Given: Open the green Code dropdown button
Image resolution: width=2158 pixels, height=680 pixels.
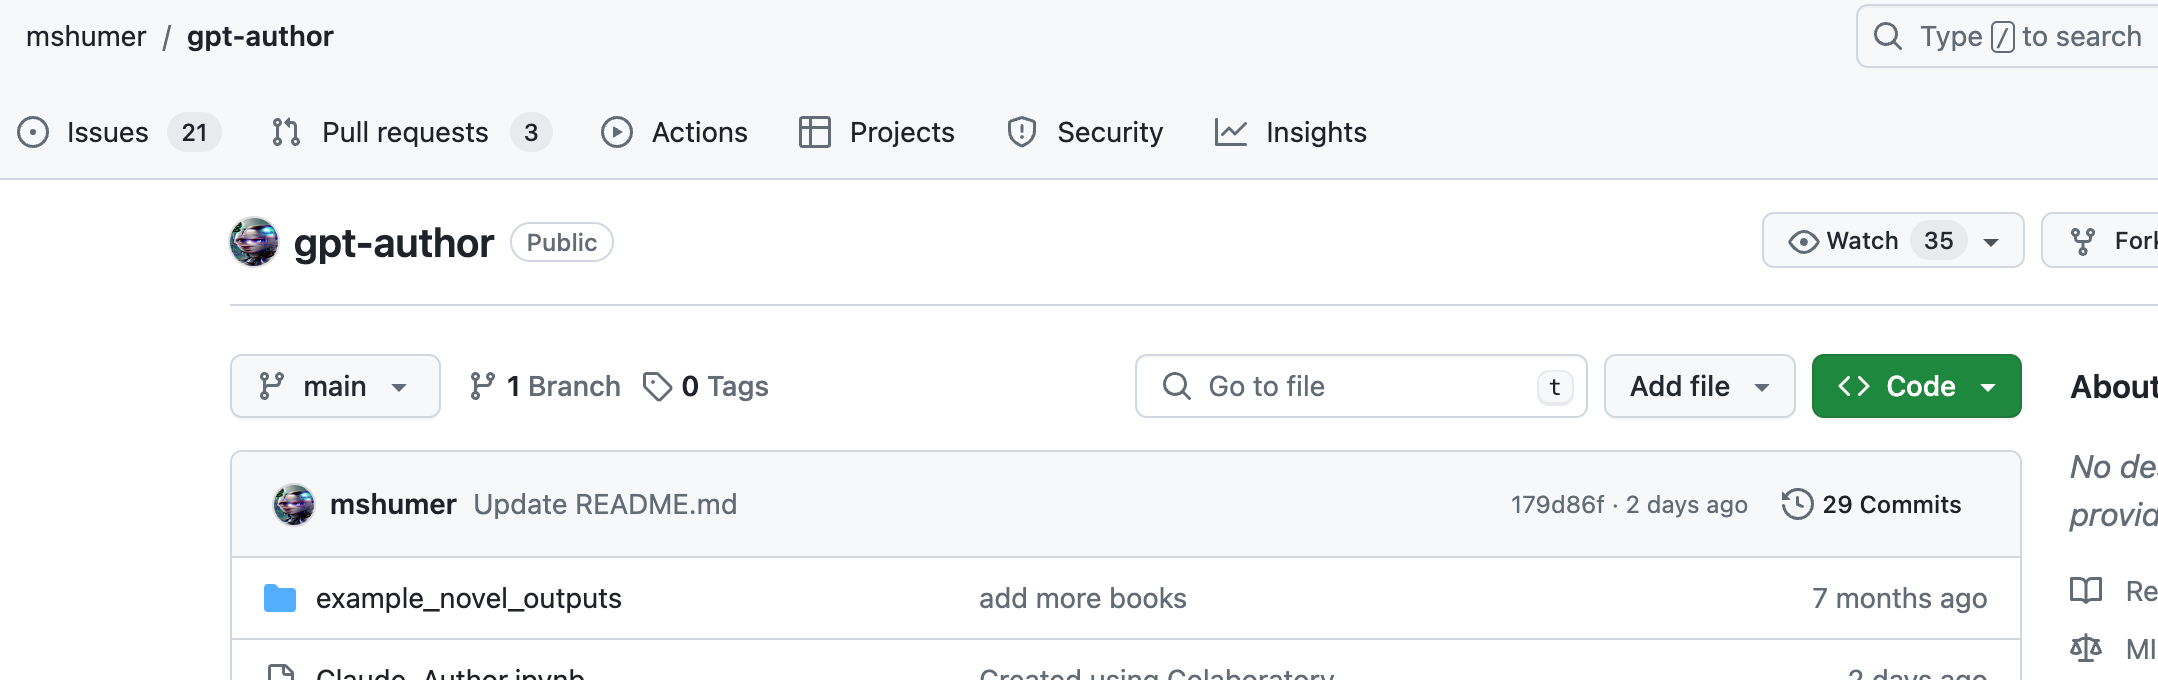Looking at the screenshot, I should point(1916,386).
